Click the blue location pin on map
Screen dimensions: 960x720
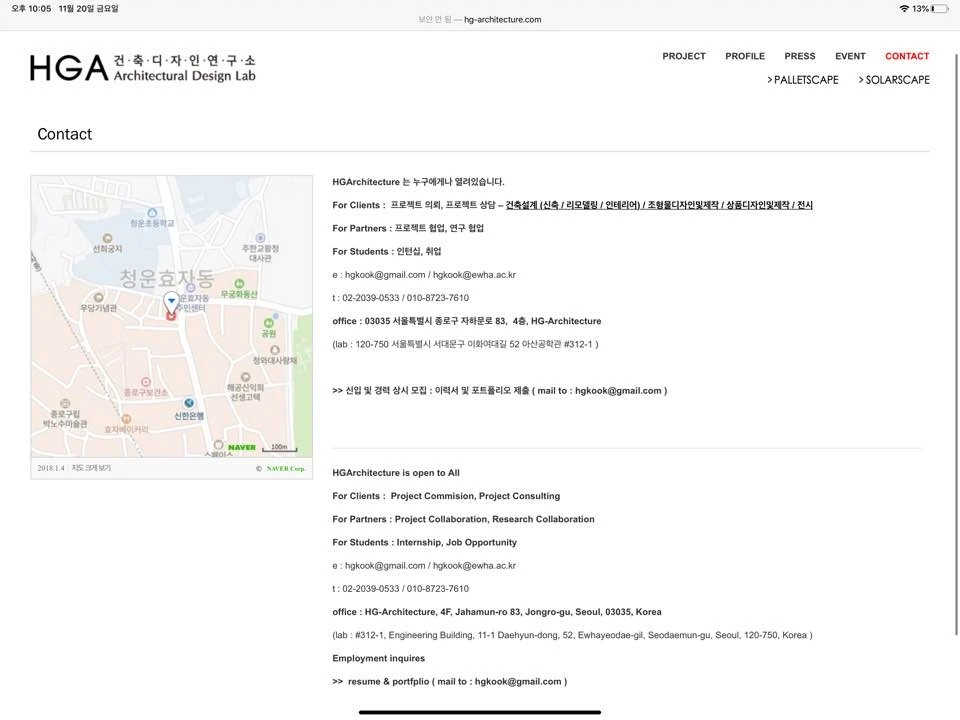(x=171, y=301)
